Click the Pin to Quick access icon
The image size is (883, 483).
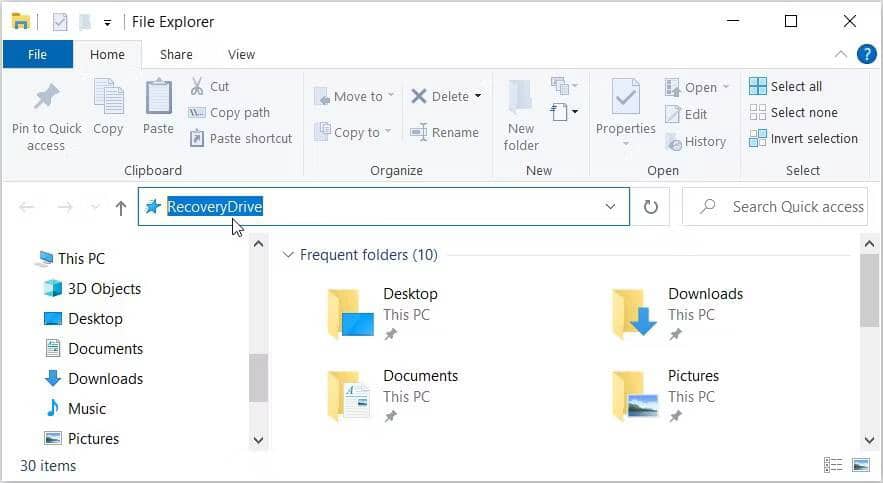(46, 97)
